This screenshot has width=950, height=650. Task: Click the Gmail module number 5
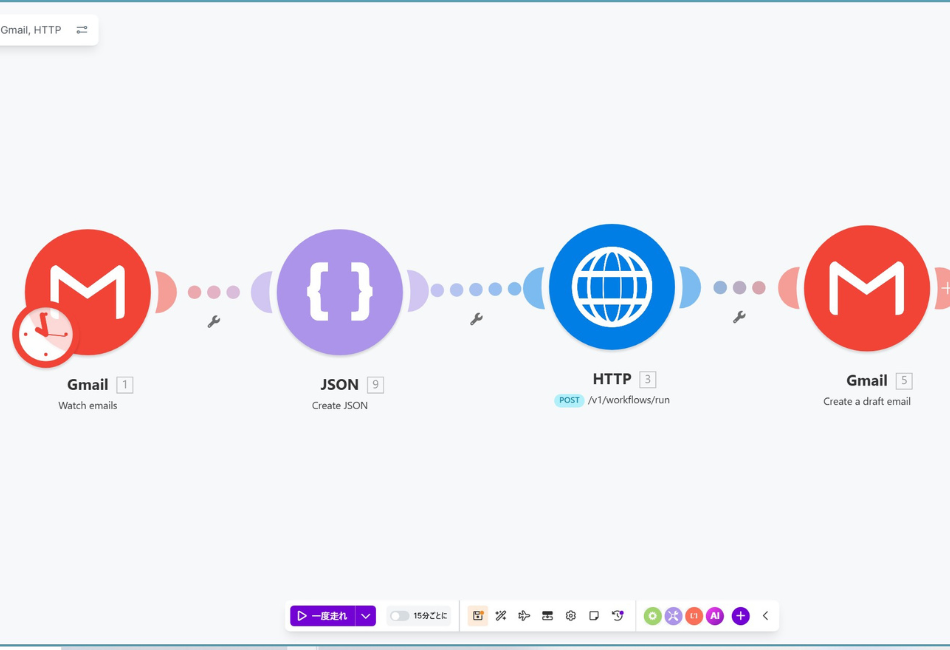click(x=904, y=380)
